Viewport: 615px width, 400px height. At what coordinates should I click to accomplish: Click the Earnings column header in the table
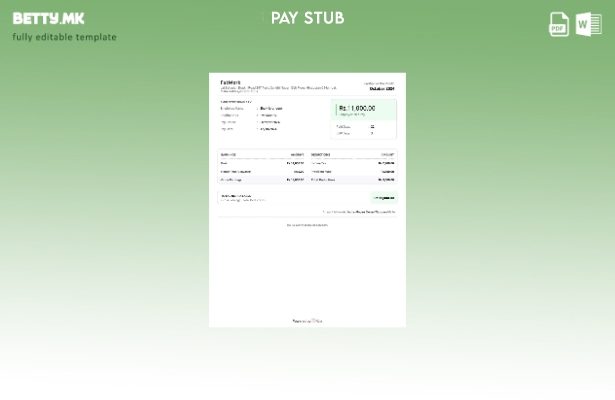(x=228, y=155)
